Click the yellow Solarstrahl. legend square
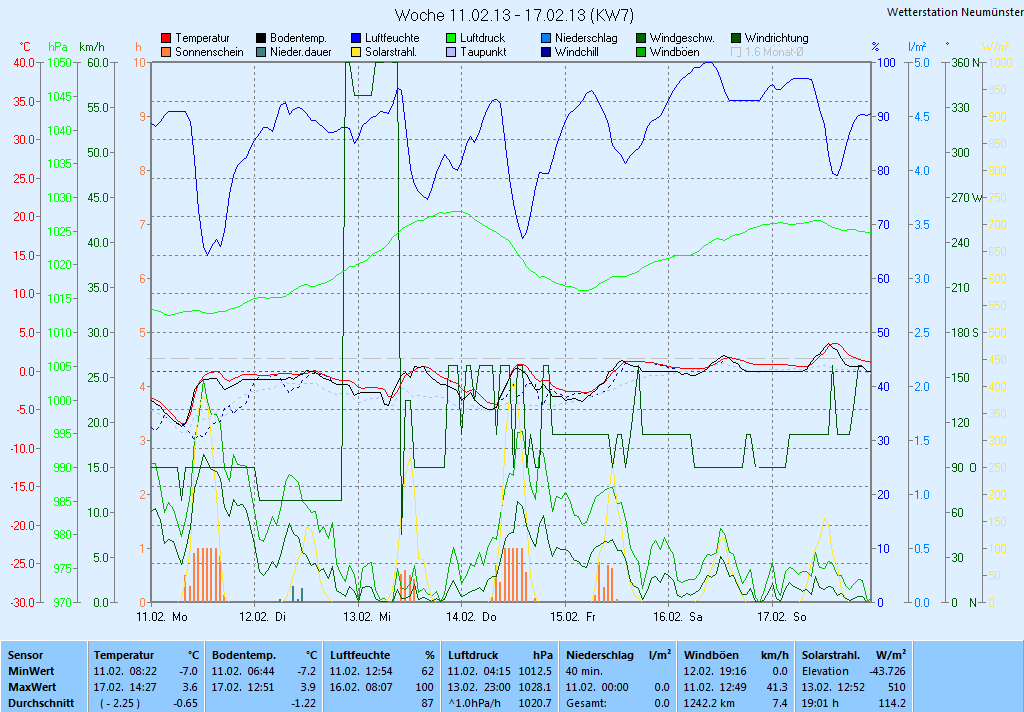Image resolution: width=1024 pixels, height=712 pixels. 356,52
